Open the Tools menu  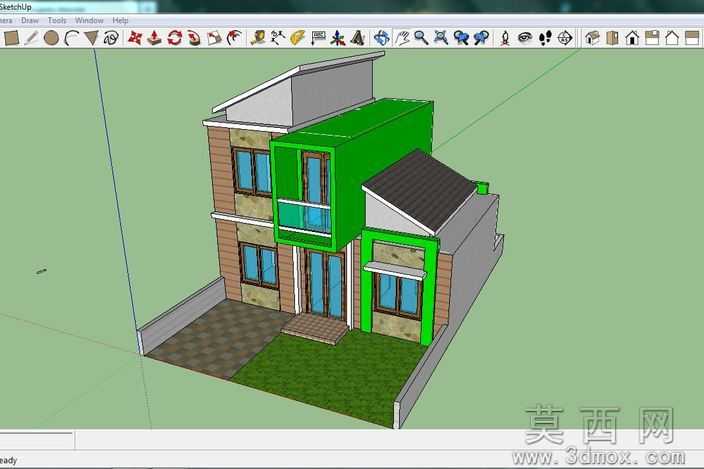click(x=57, y=21)
